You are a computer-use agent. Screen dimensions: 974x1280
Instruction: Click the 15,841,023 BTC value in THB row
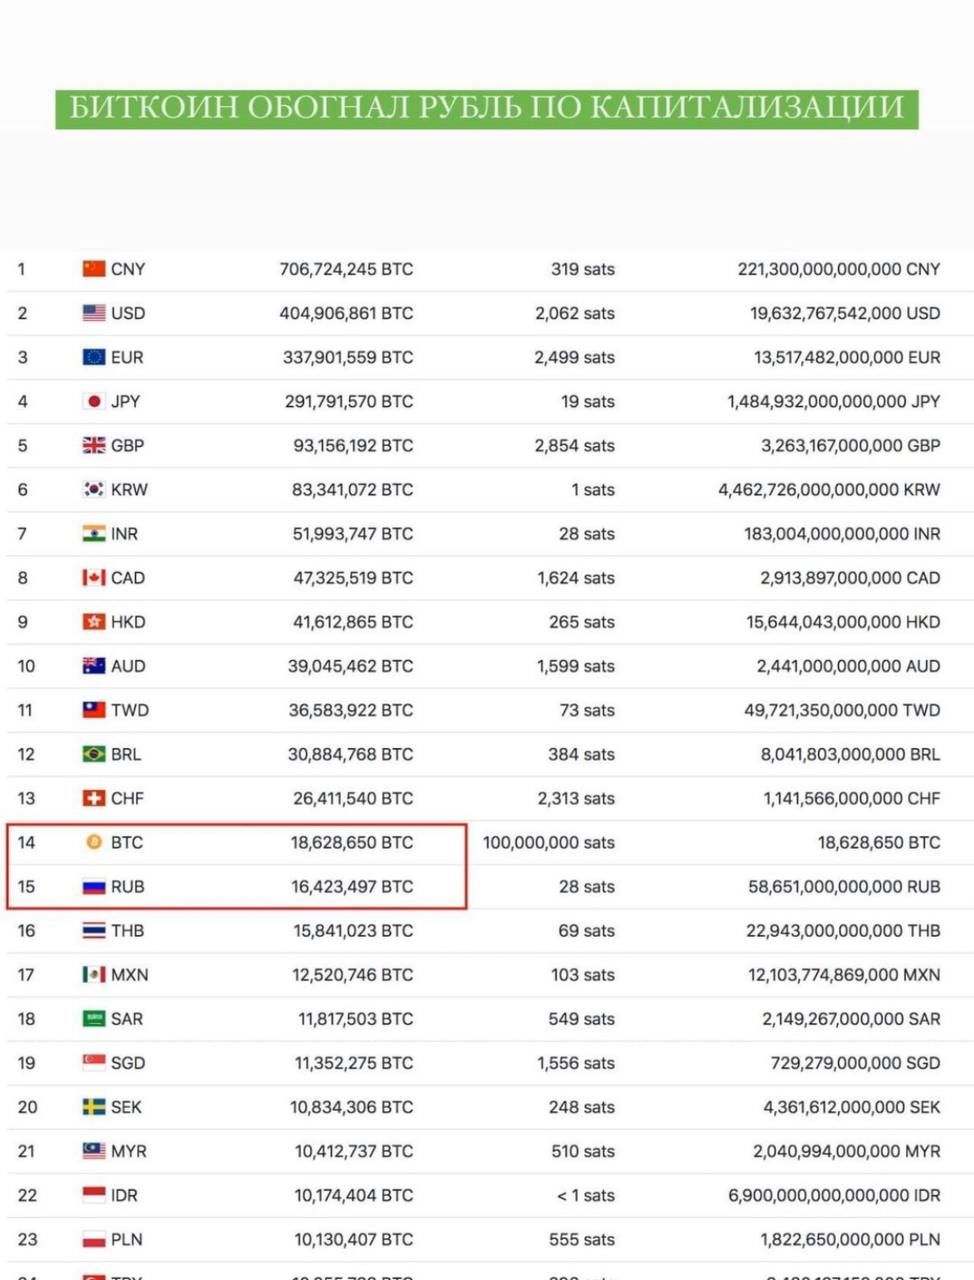tap(353, 930)
